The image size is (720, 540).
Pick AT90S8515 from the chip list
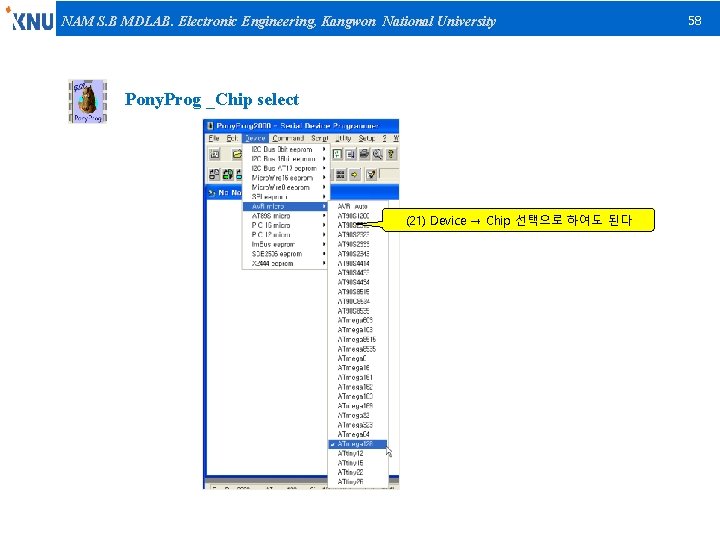pyautogui.click(x=358, y=292)
